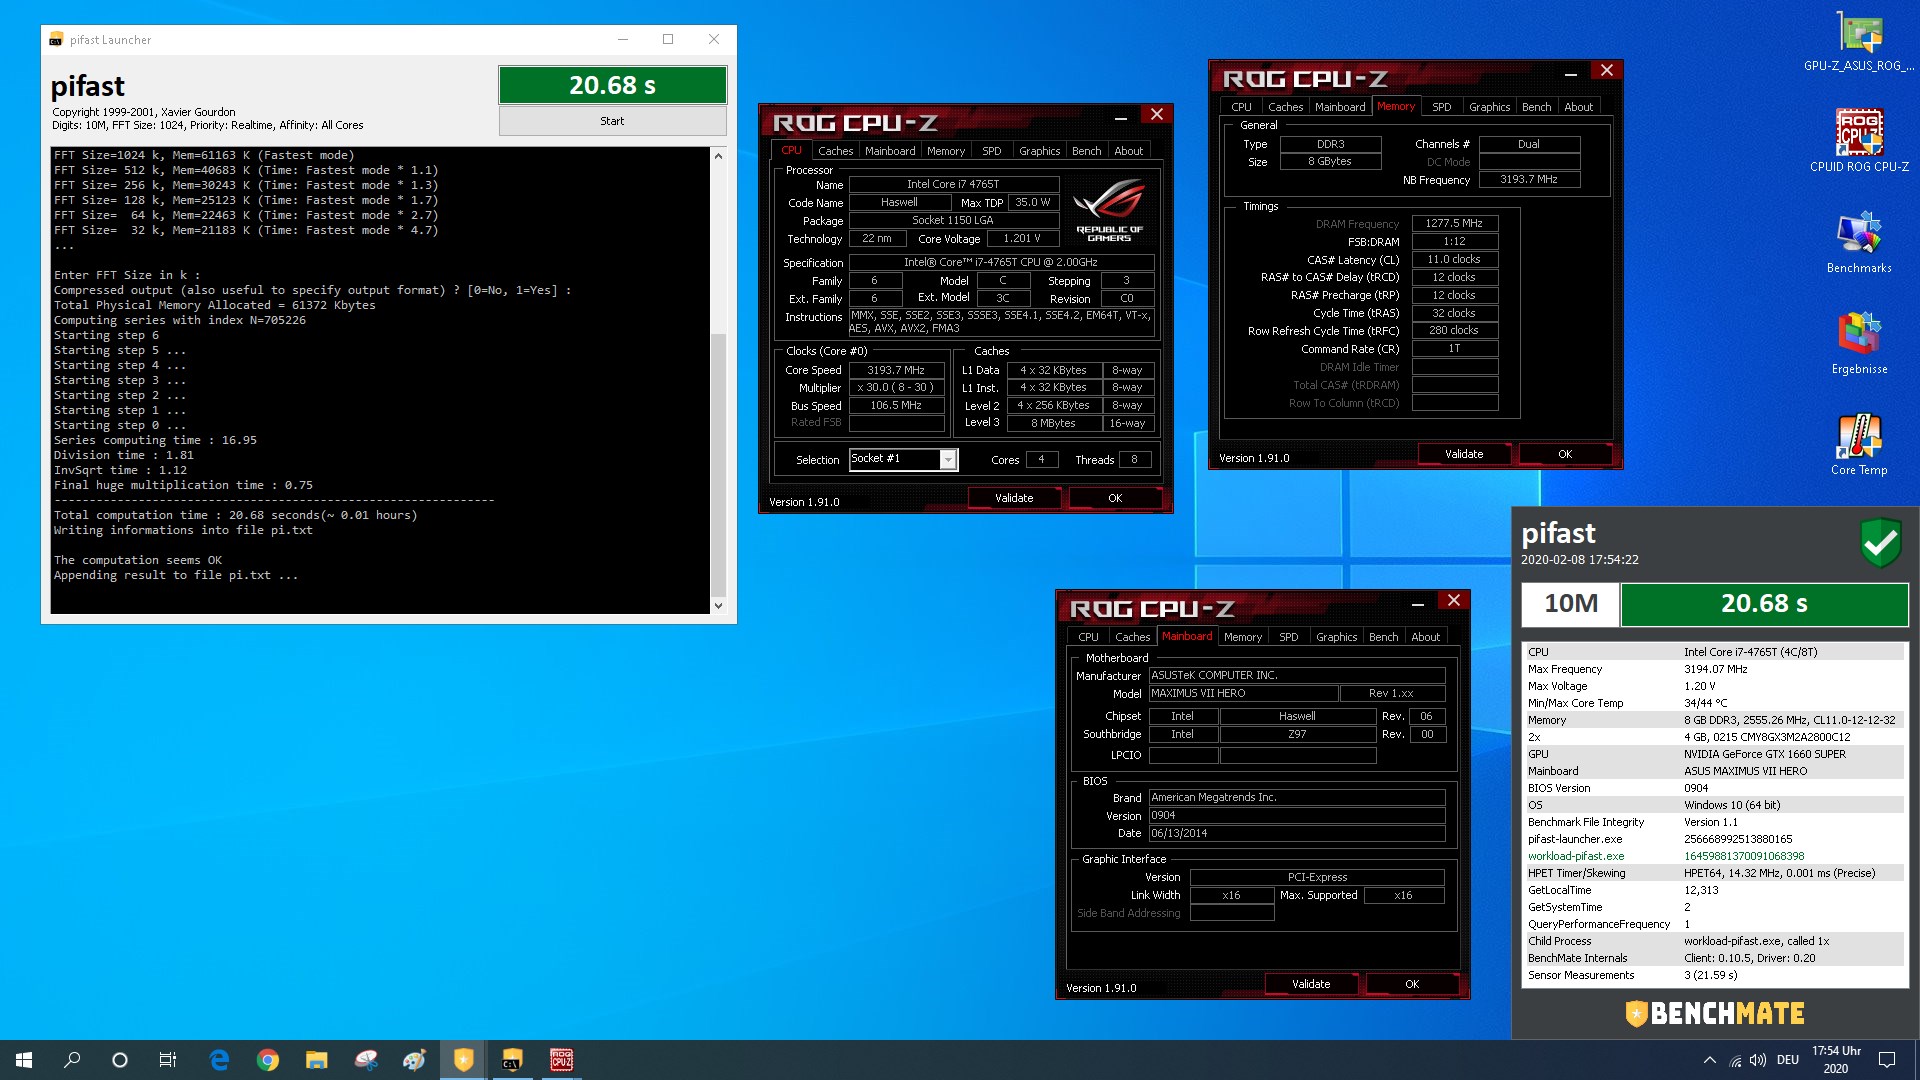
Task: Show hidden system tray icons
Action: point(1709,1060)
